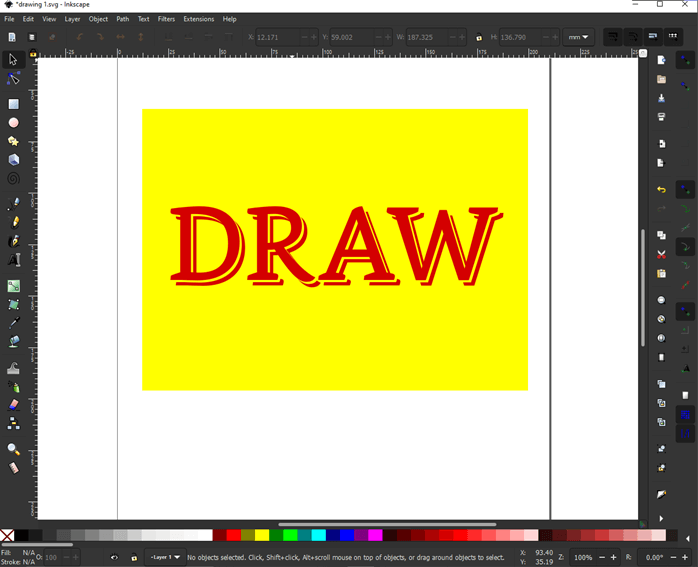Screen dimensions: 698x567
Task: Toggle width/height ratio lock
Action: [x=479, y=37]
